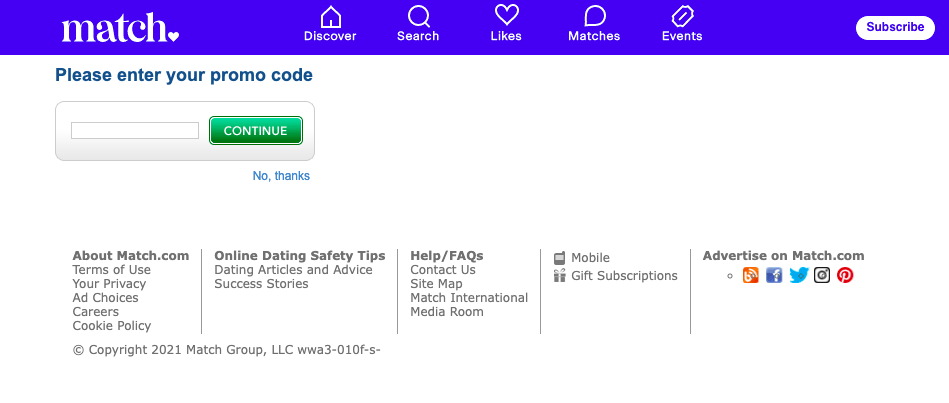Open the Discover house icon

point(330,16)
